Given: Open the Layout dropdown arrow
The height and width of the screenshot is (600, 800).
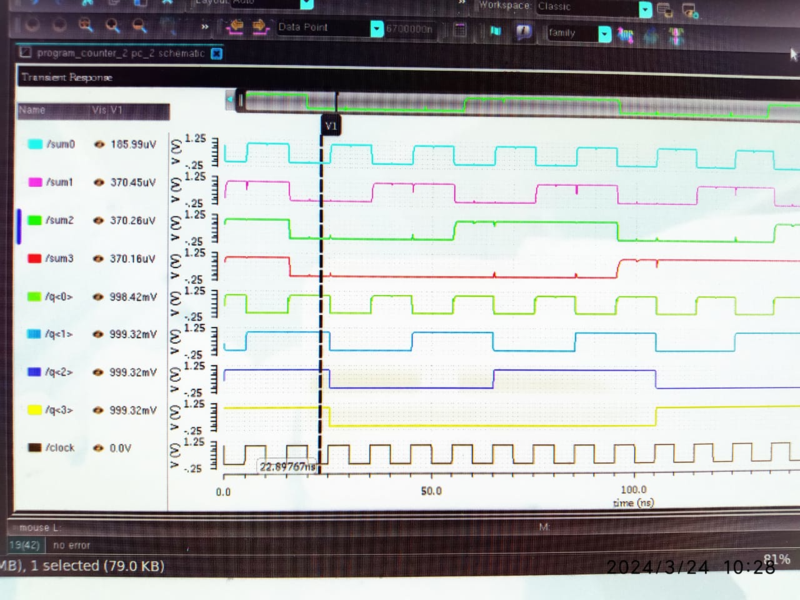Looking at the screenshot, I should (307, 4).
